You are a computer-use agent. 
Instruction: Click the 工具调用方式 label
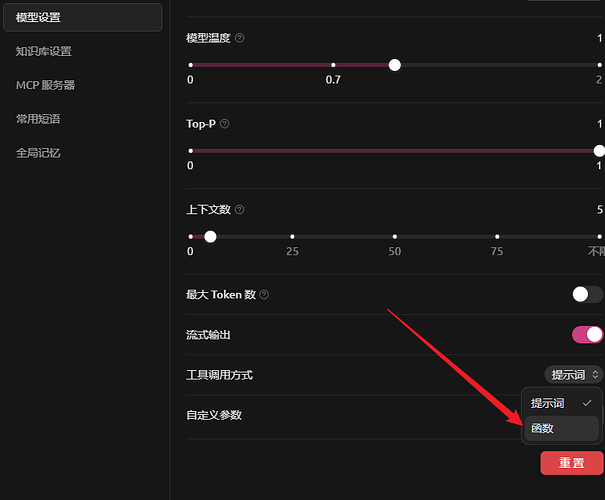click(x=220, y=375)
